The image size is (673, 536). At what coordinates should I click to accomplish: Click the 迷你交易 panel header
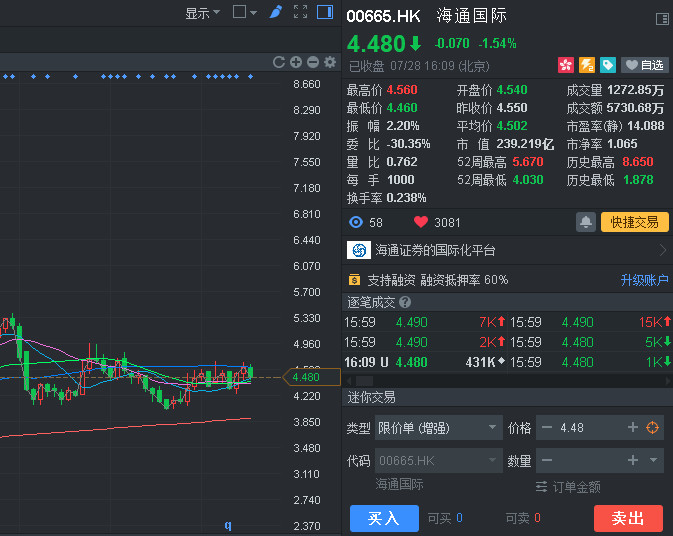tap(371, 397)
